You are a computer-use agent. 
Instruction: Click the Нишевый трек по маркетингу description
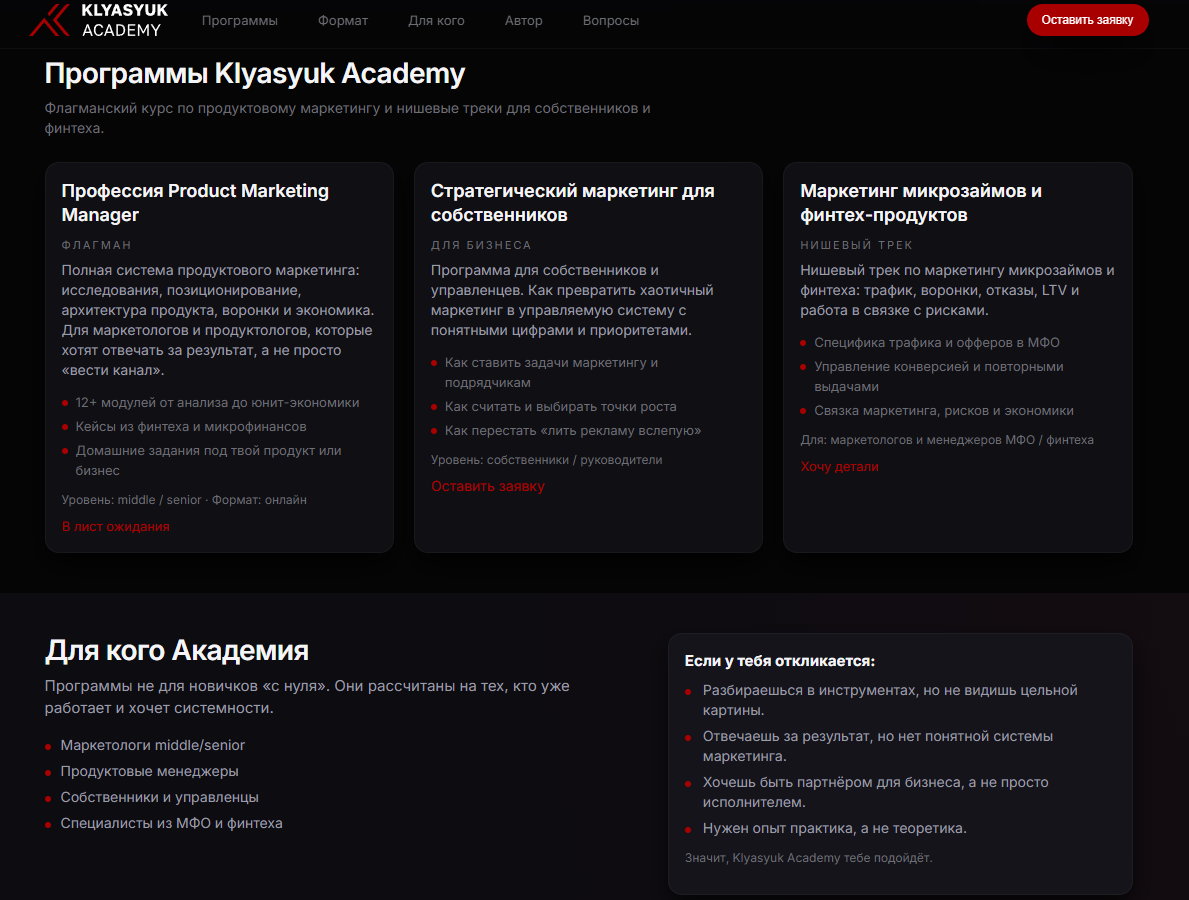click(x=957, y=290)
